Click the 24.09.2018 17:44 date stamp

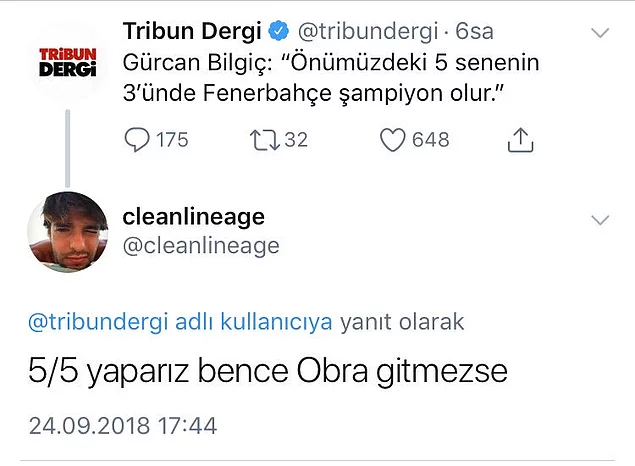(x=121, y=424)
